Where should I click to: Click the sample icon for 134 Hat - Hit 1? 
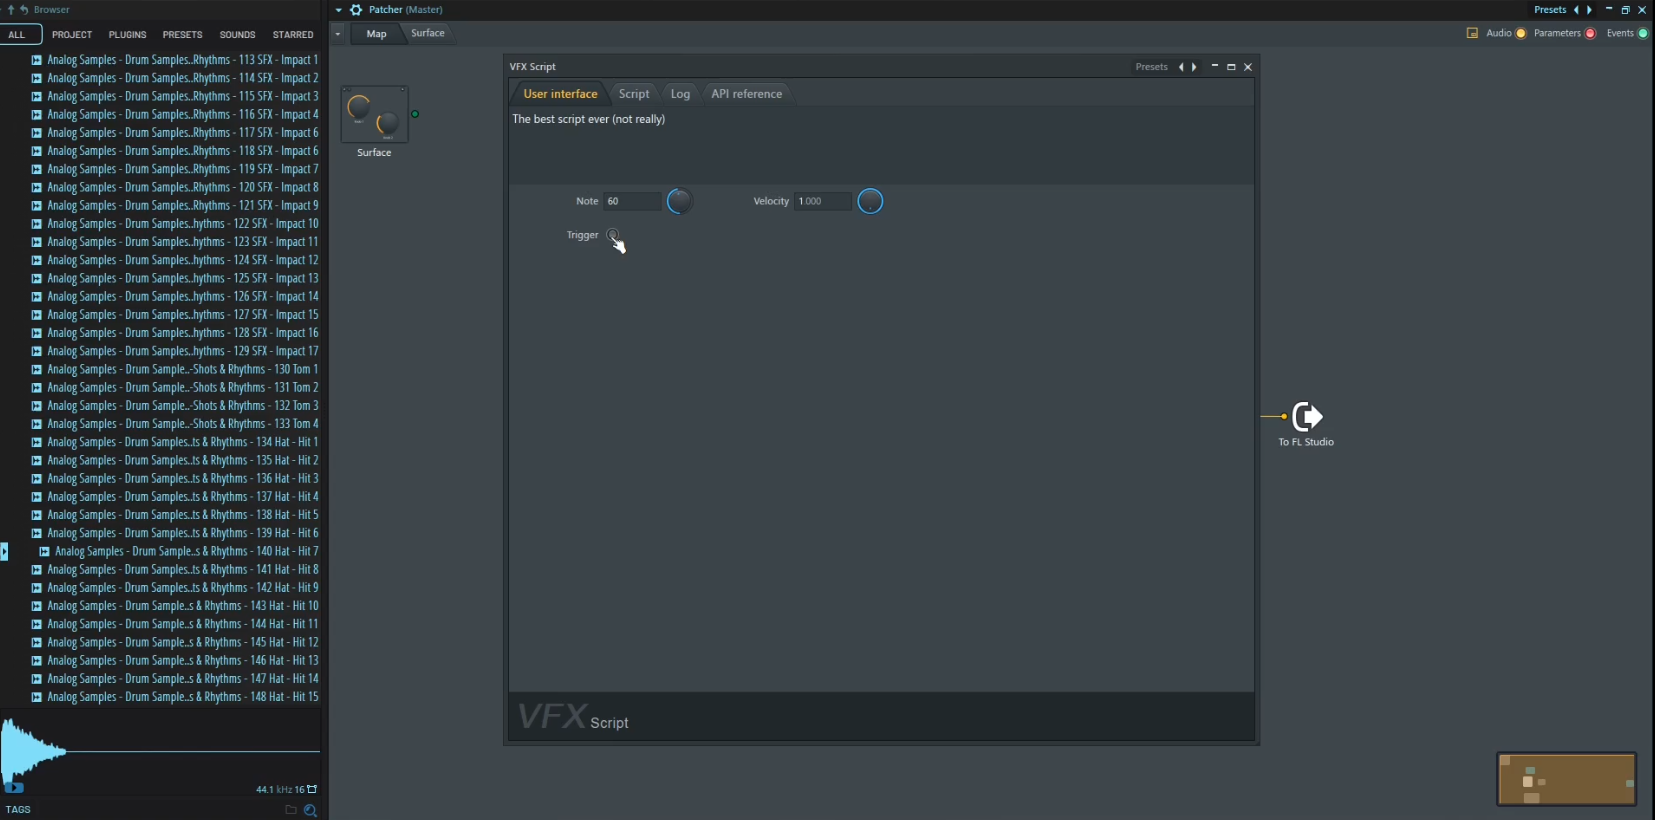pos(37,442)
